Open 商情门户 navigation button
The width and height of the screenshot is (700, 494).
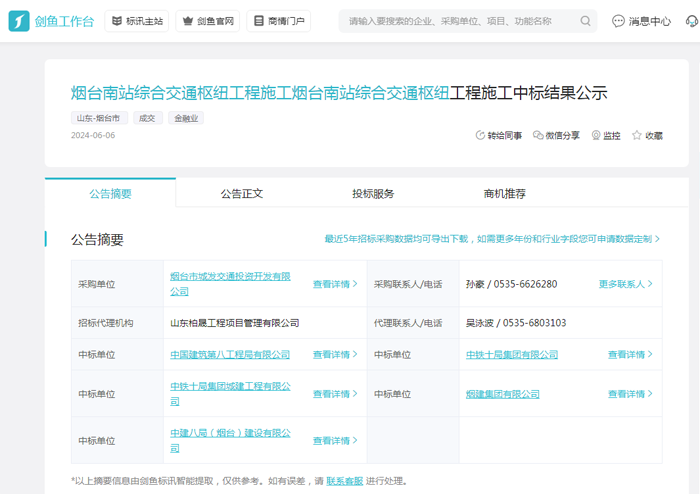pyautogui.click(x=278, y=21)
